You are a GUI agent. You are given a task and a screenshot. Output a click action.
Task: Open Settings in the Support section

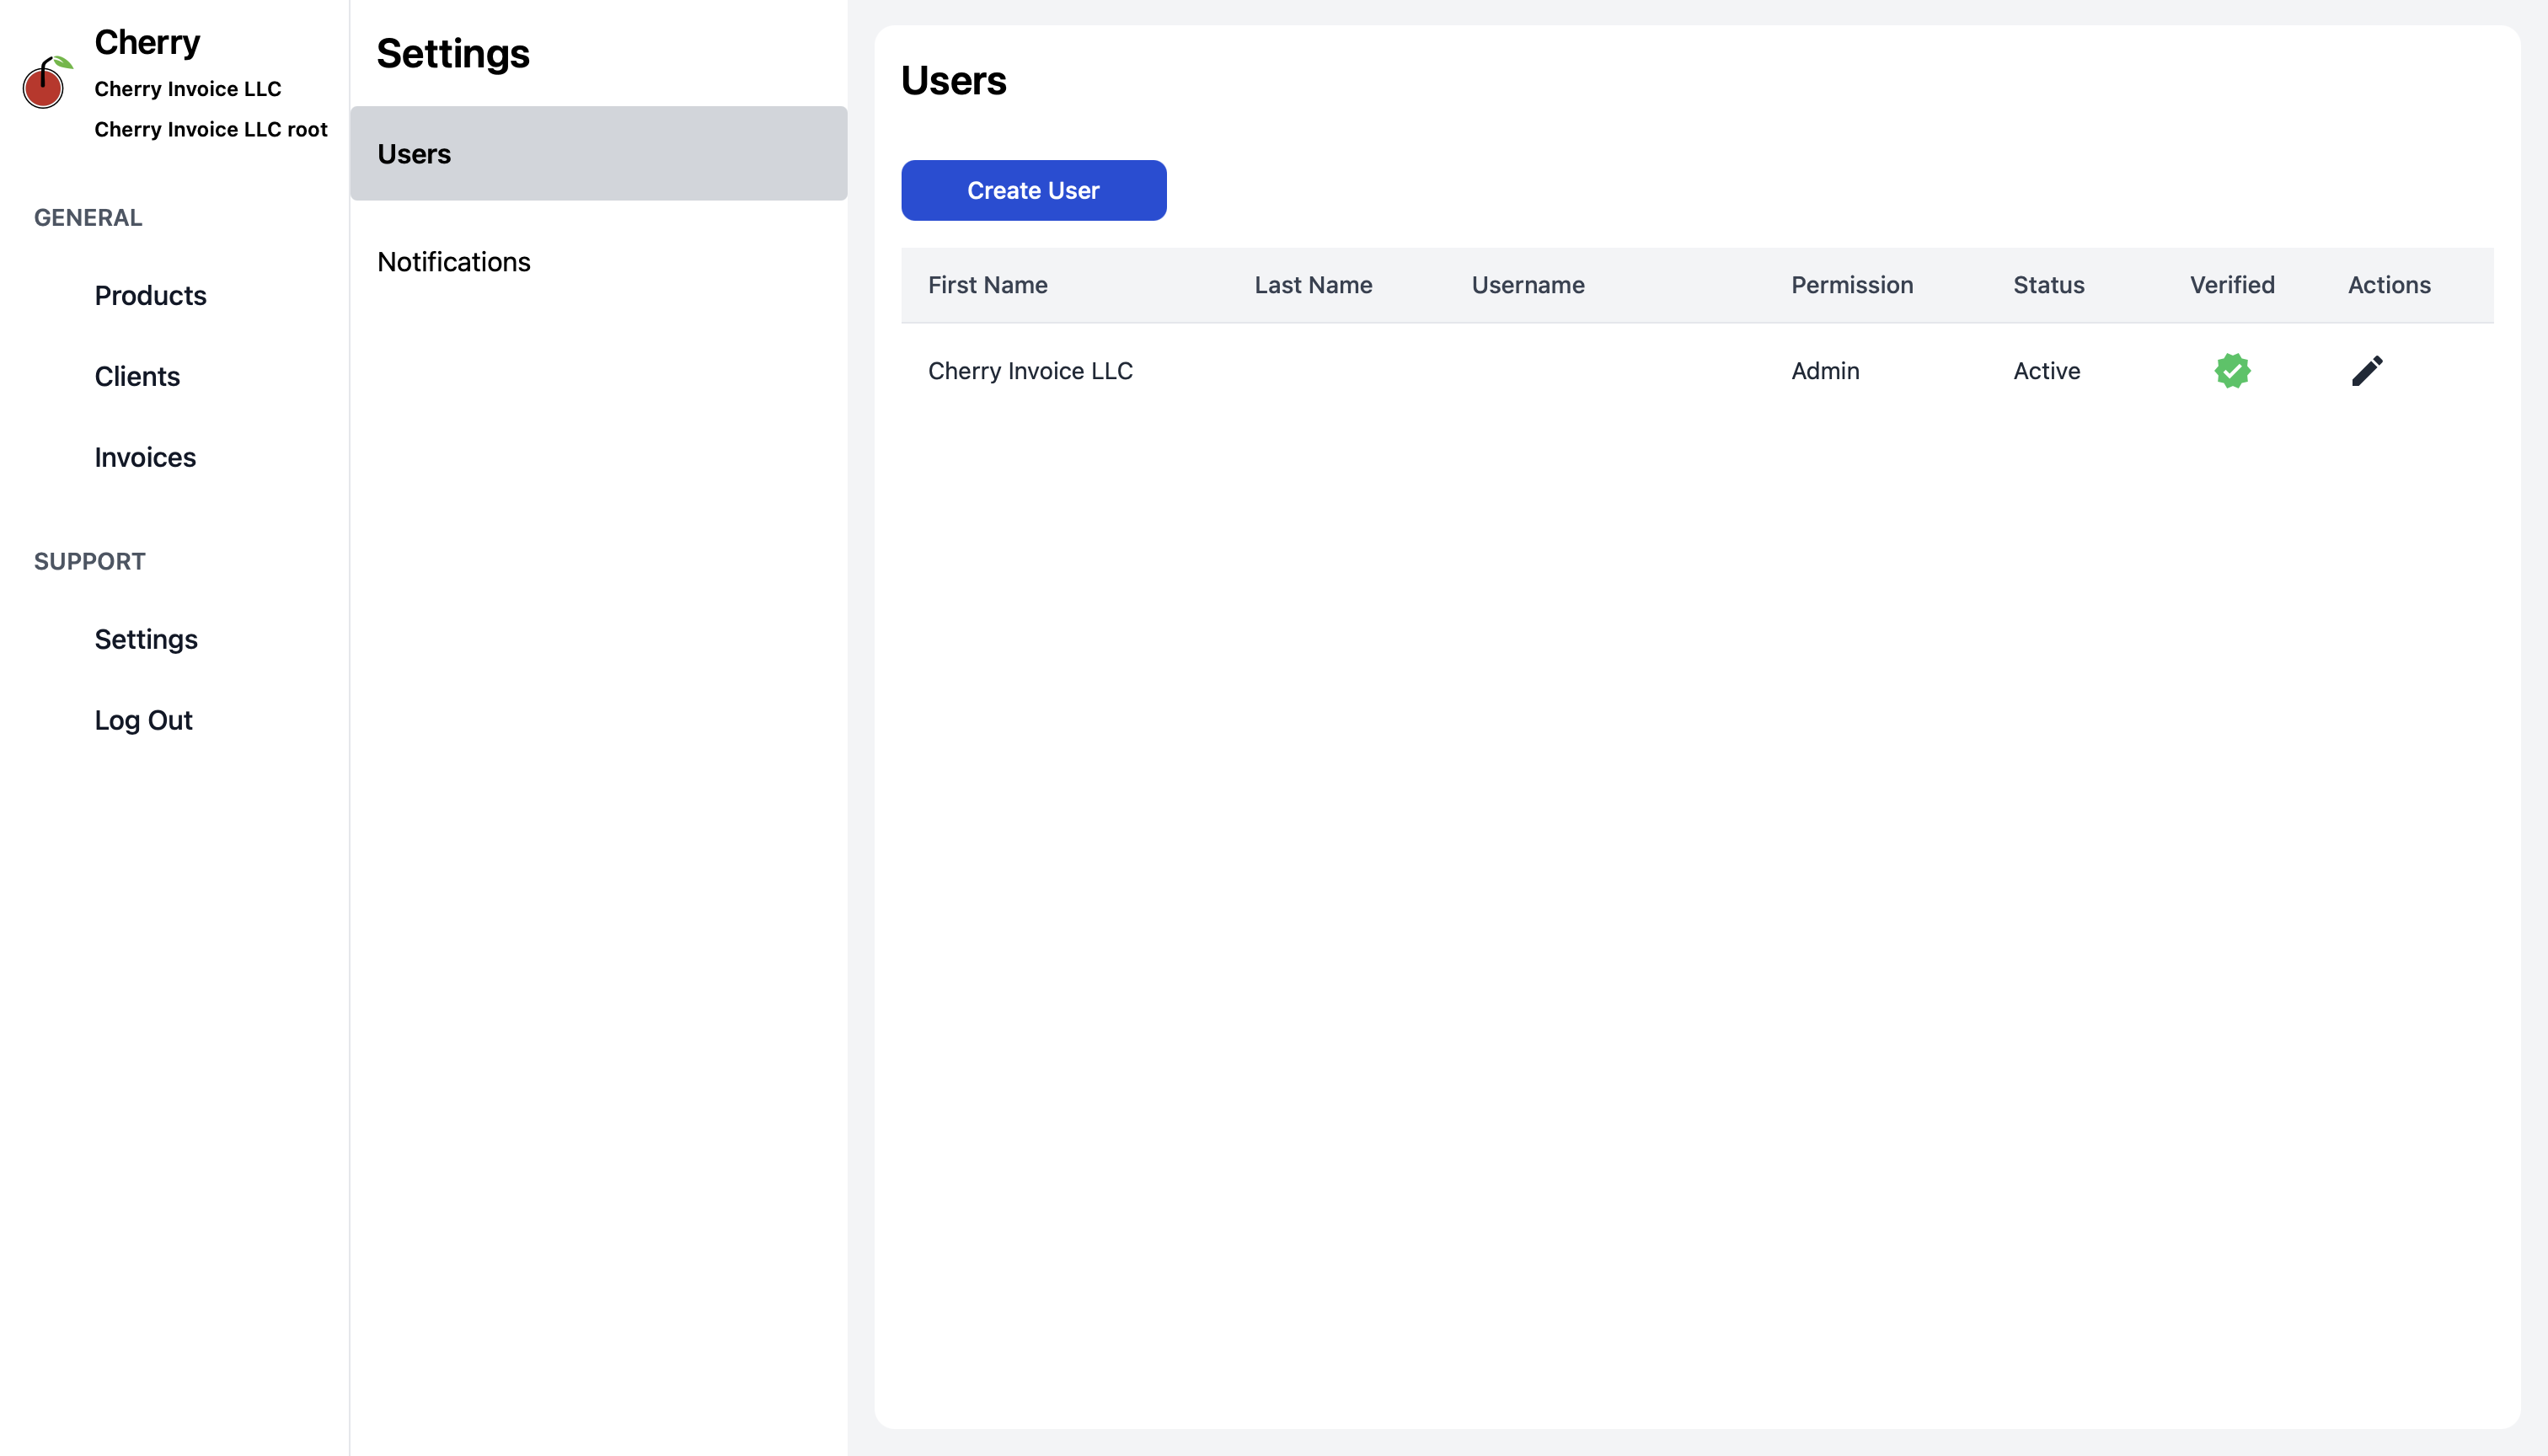[146, 640]
